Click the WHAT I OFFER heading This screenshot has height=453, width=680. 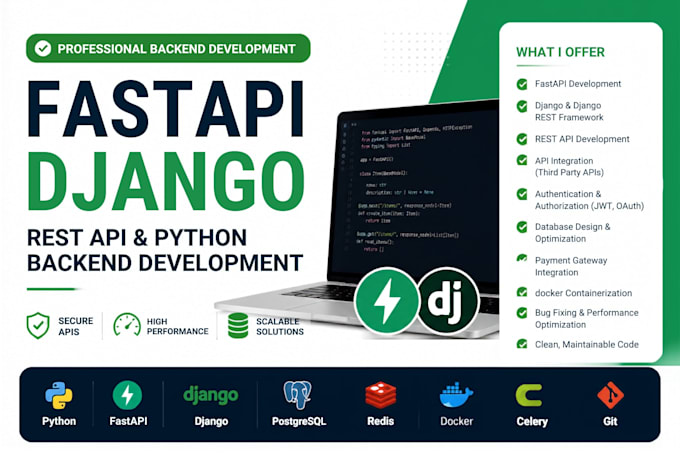coord(560,52)
